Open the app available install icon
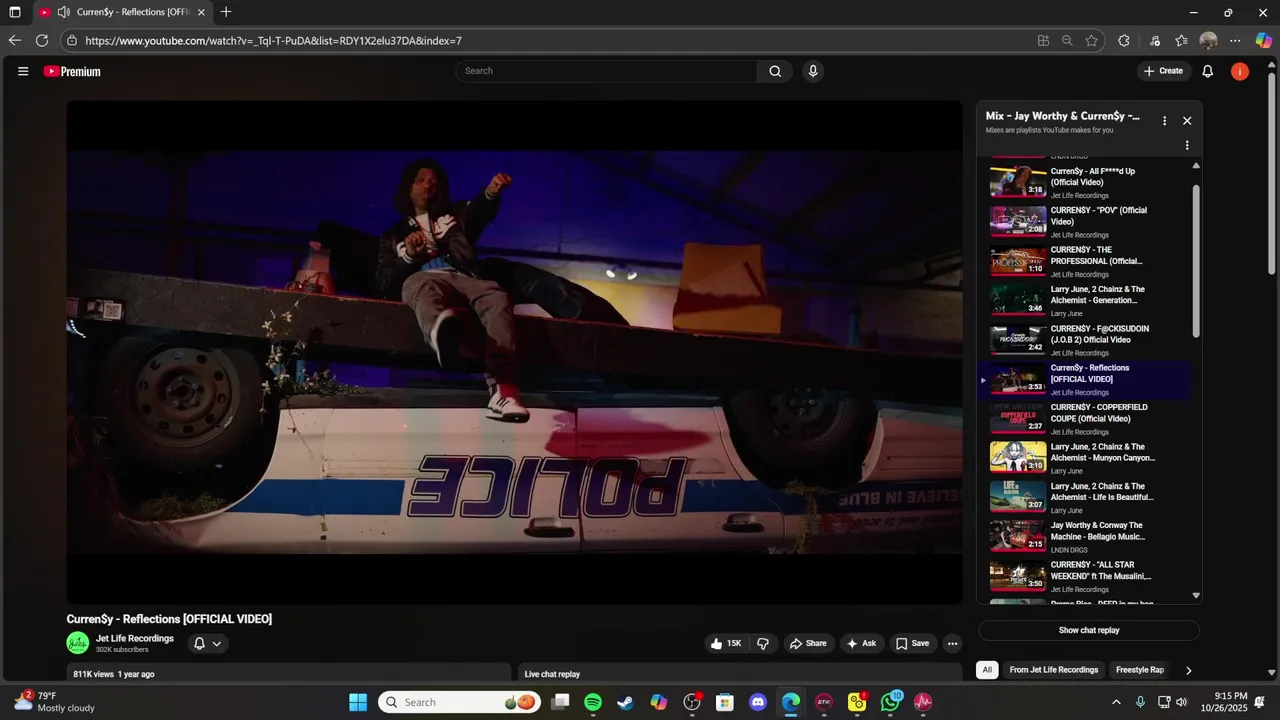The height and width of the screenshot is (720, 1280). click(1043, 41)
